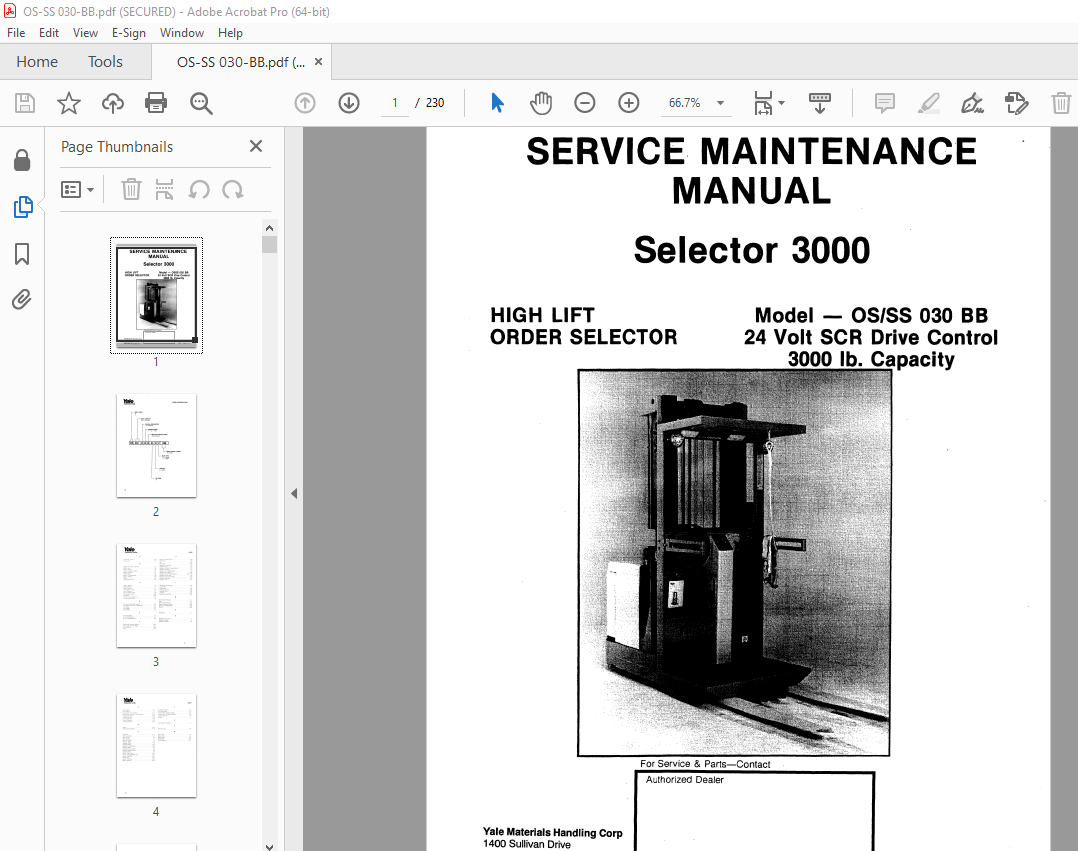Select page 1 thumbnail
This screenshot has height=851, width=1078.
tap(157, 296)
